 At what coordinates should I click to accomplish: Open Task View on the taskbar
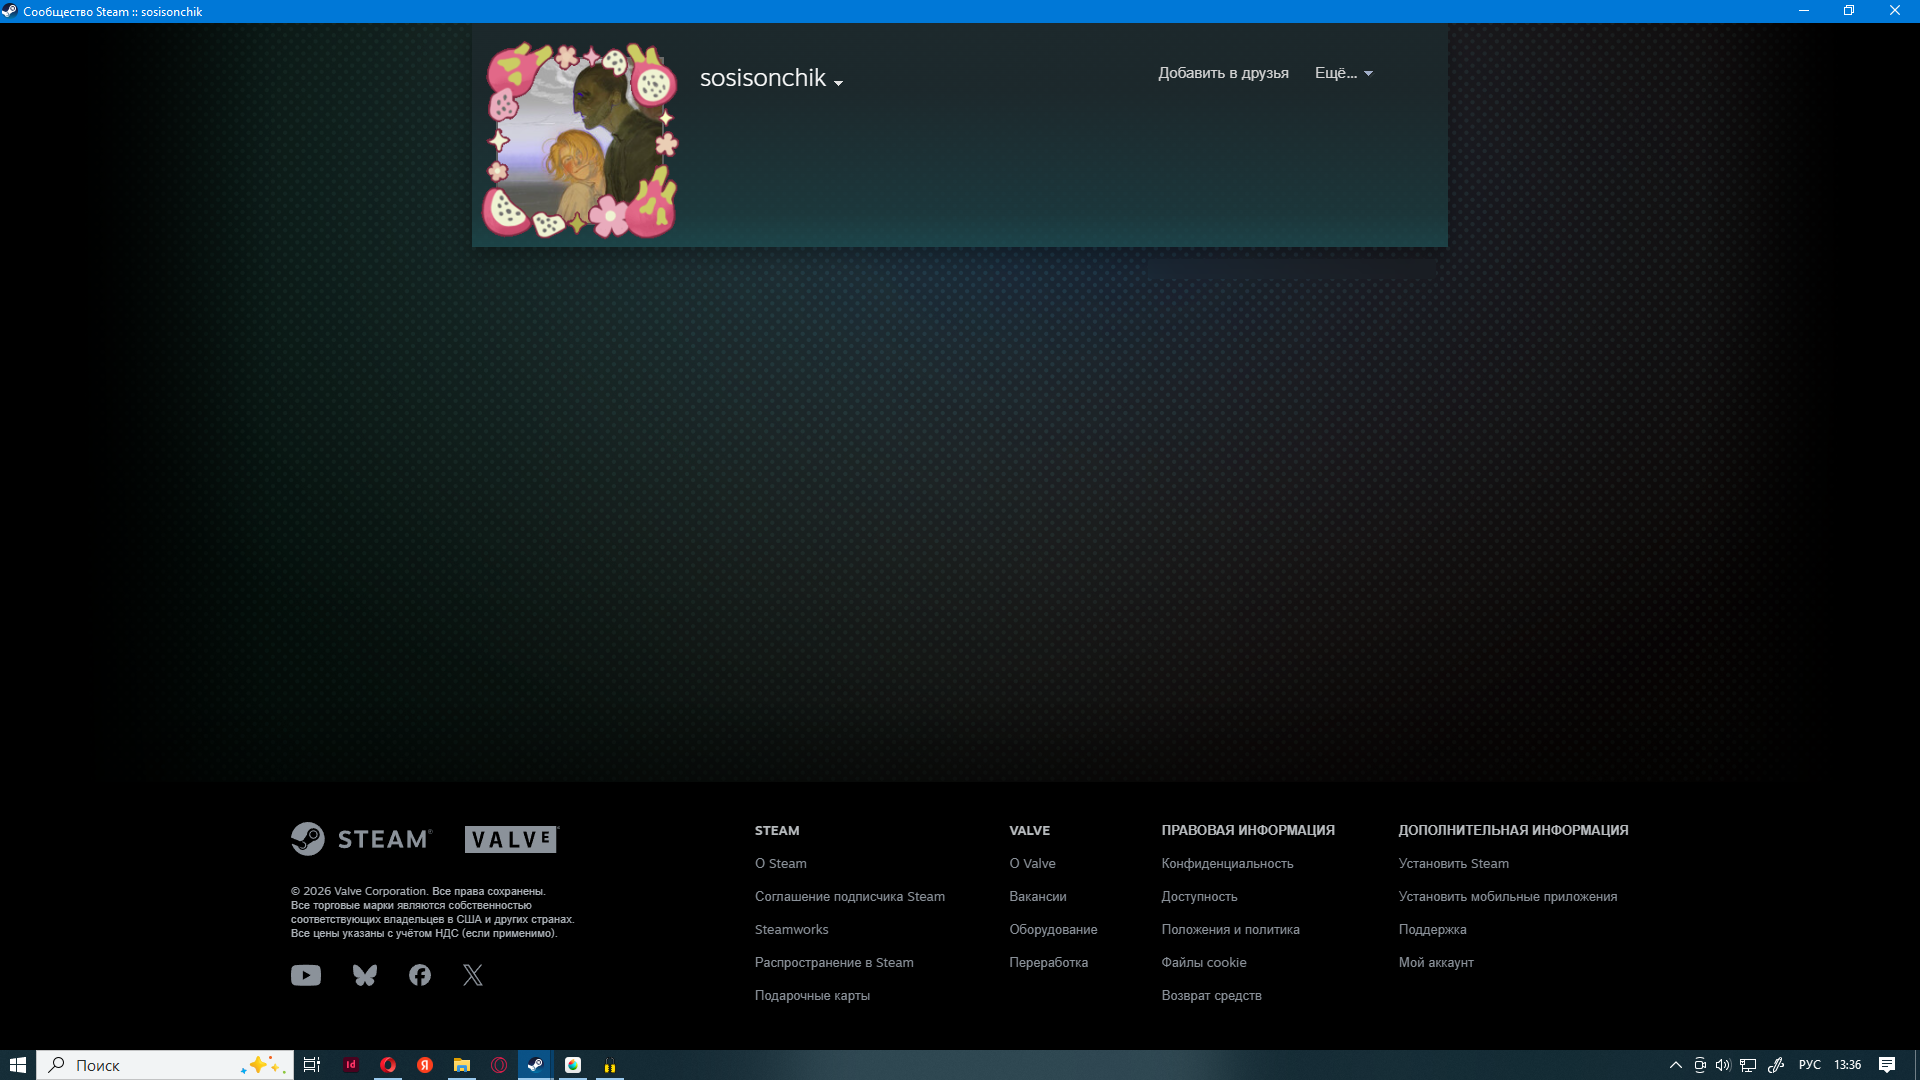click(x=312, y=1065)
